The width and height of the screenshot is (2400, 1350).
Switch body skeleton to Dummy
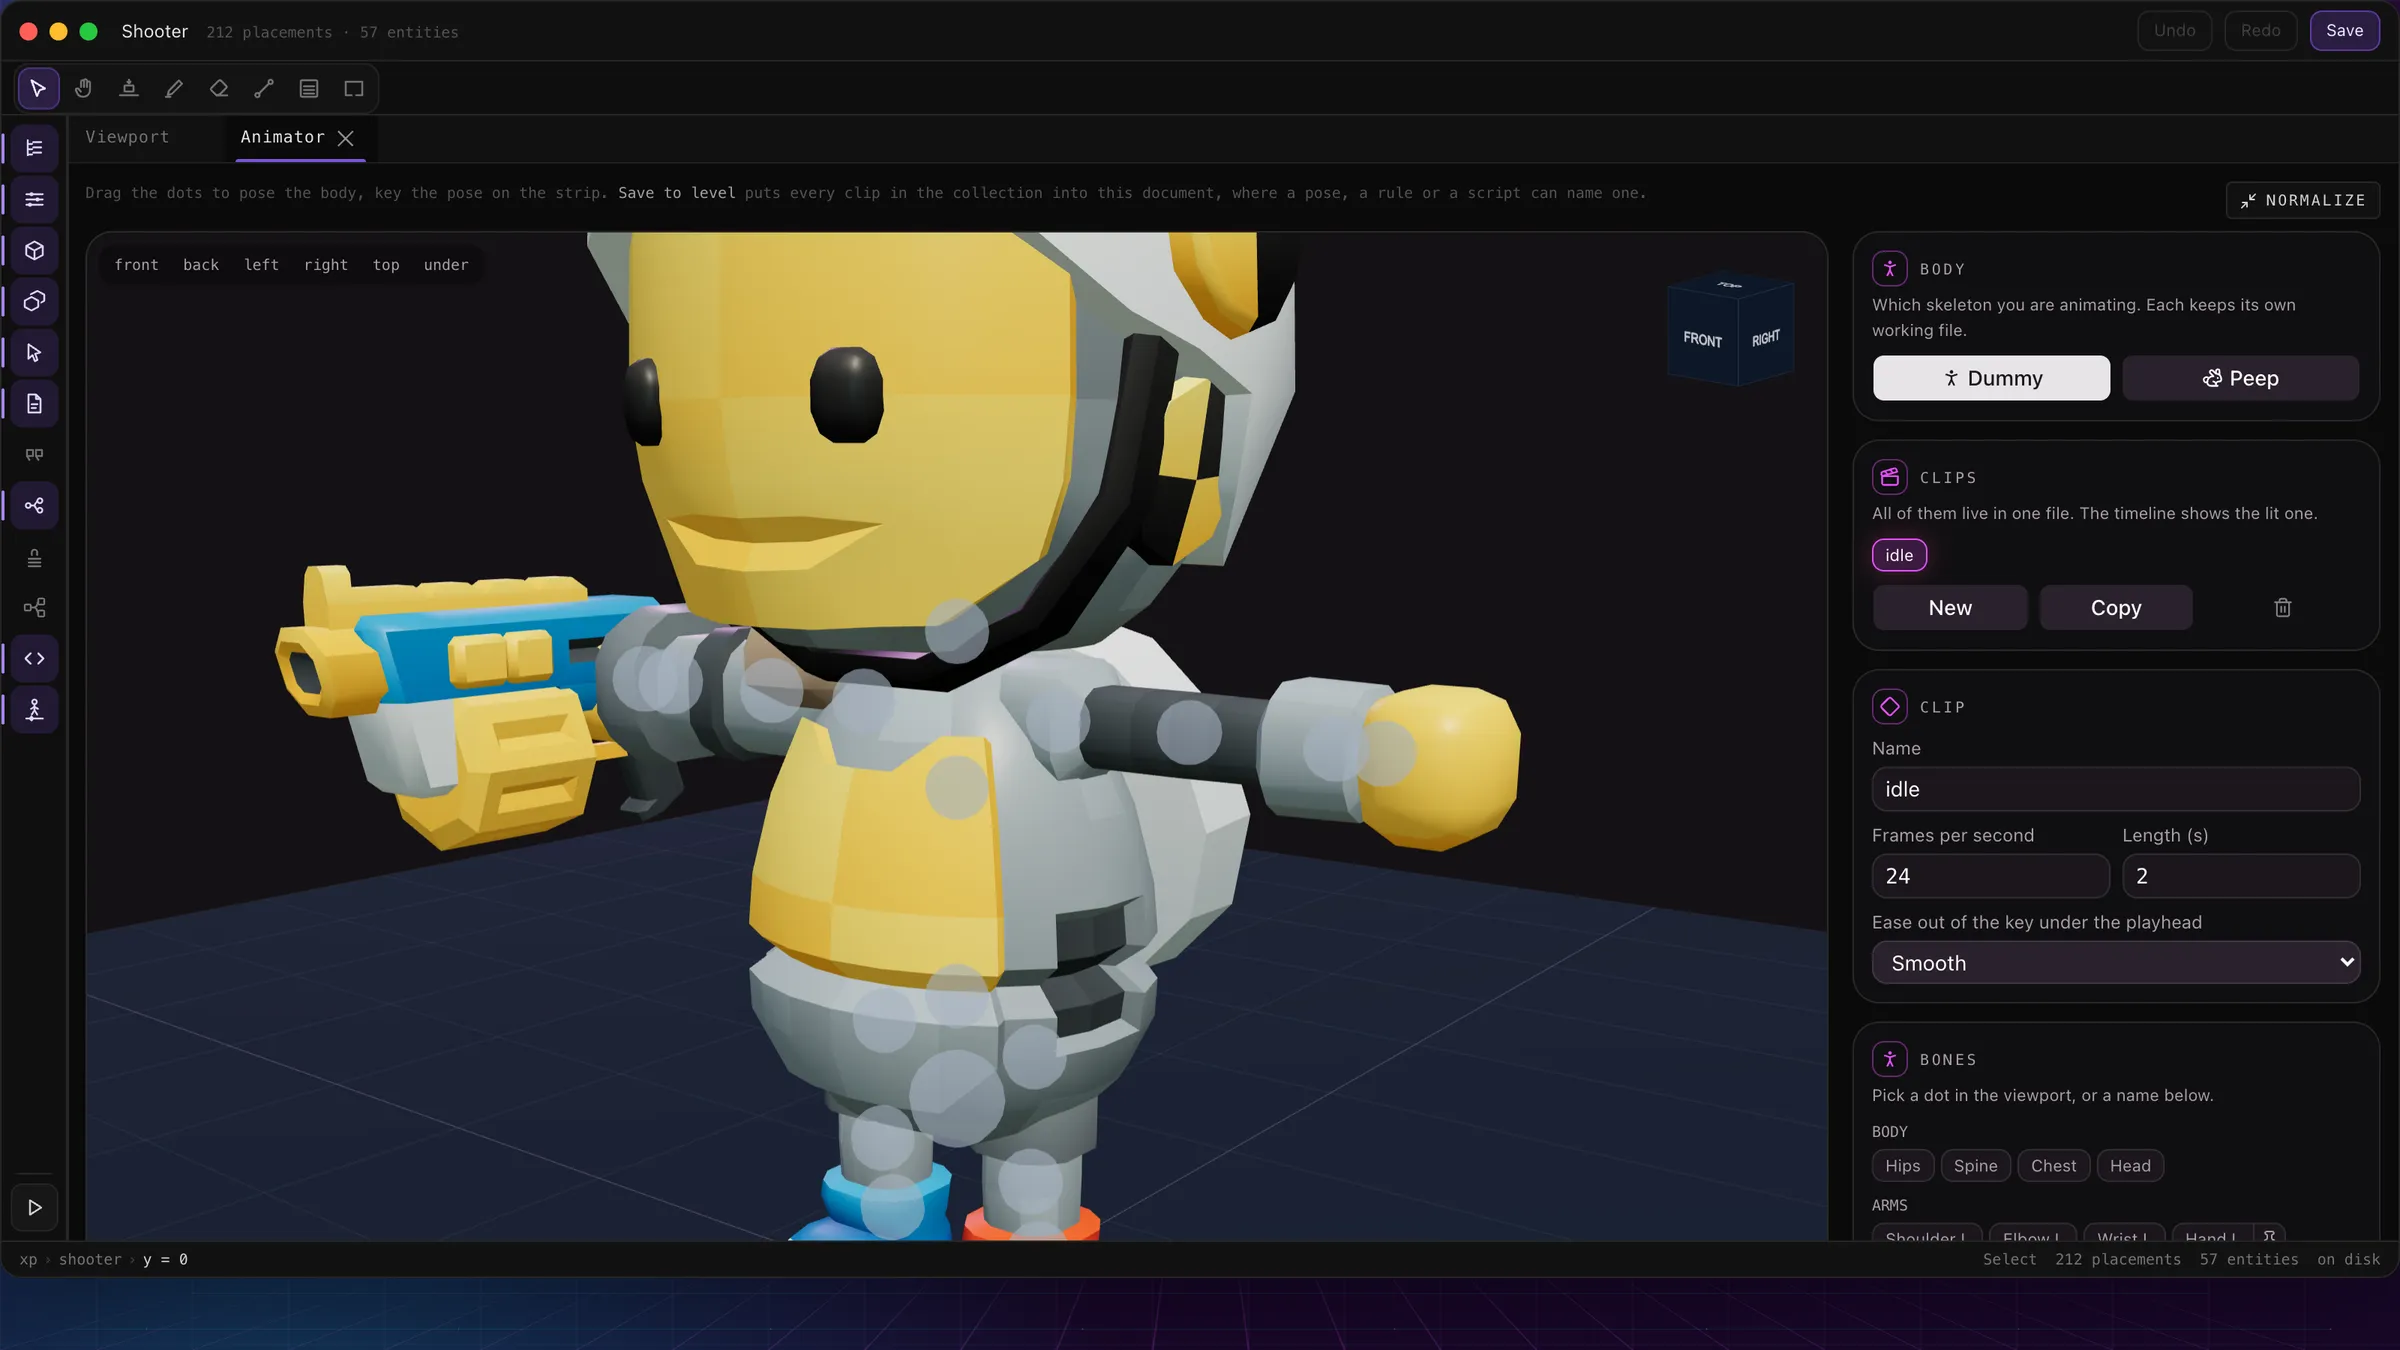click(x=1991, y=378)
